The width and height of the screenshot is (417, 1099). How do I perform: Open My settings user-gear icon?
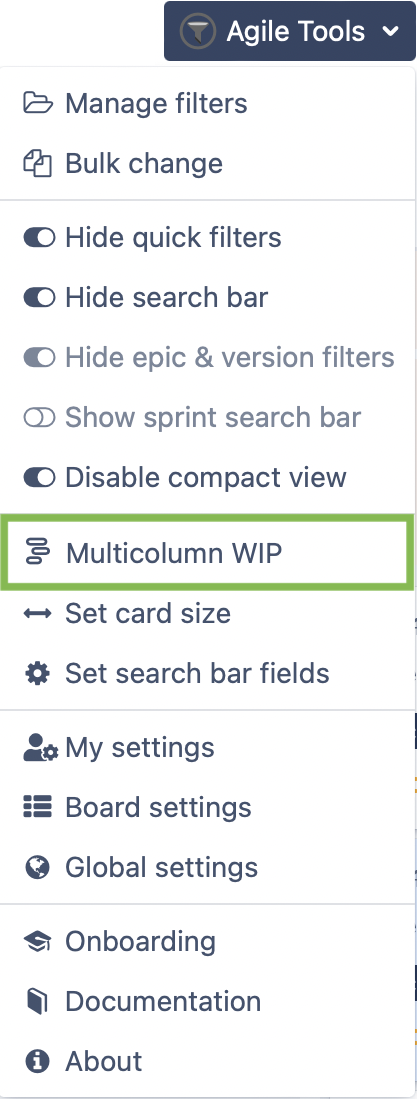click(x=40, y=748)
